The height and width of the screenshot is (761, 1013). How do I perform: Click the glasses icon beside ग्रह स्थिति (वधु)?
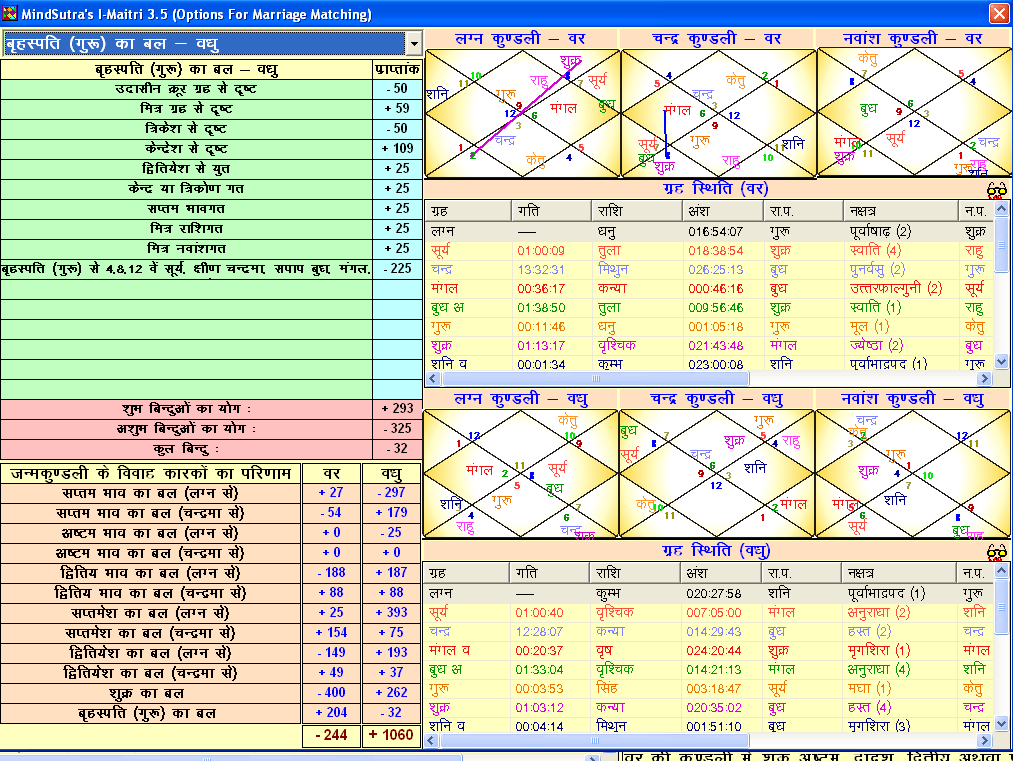pos(997,551)
